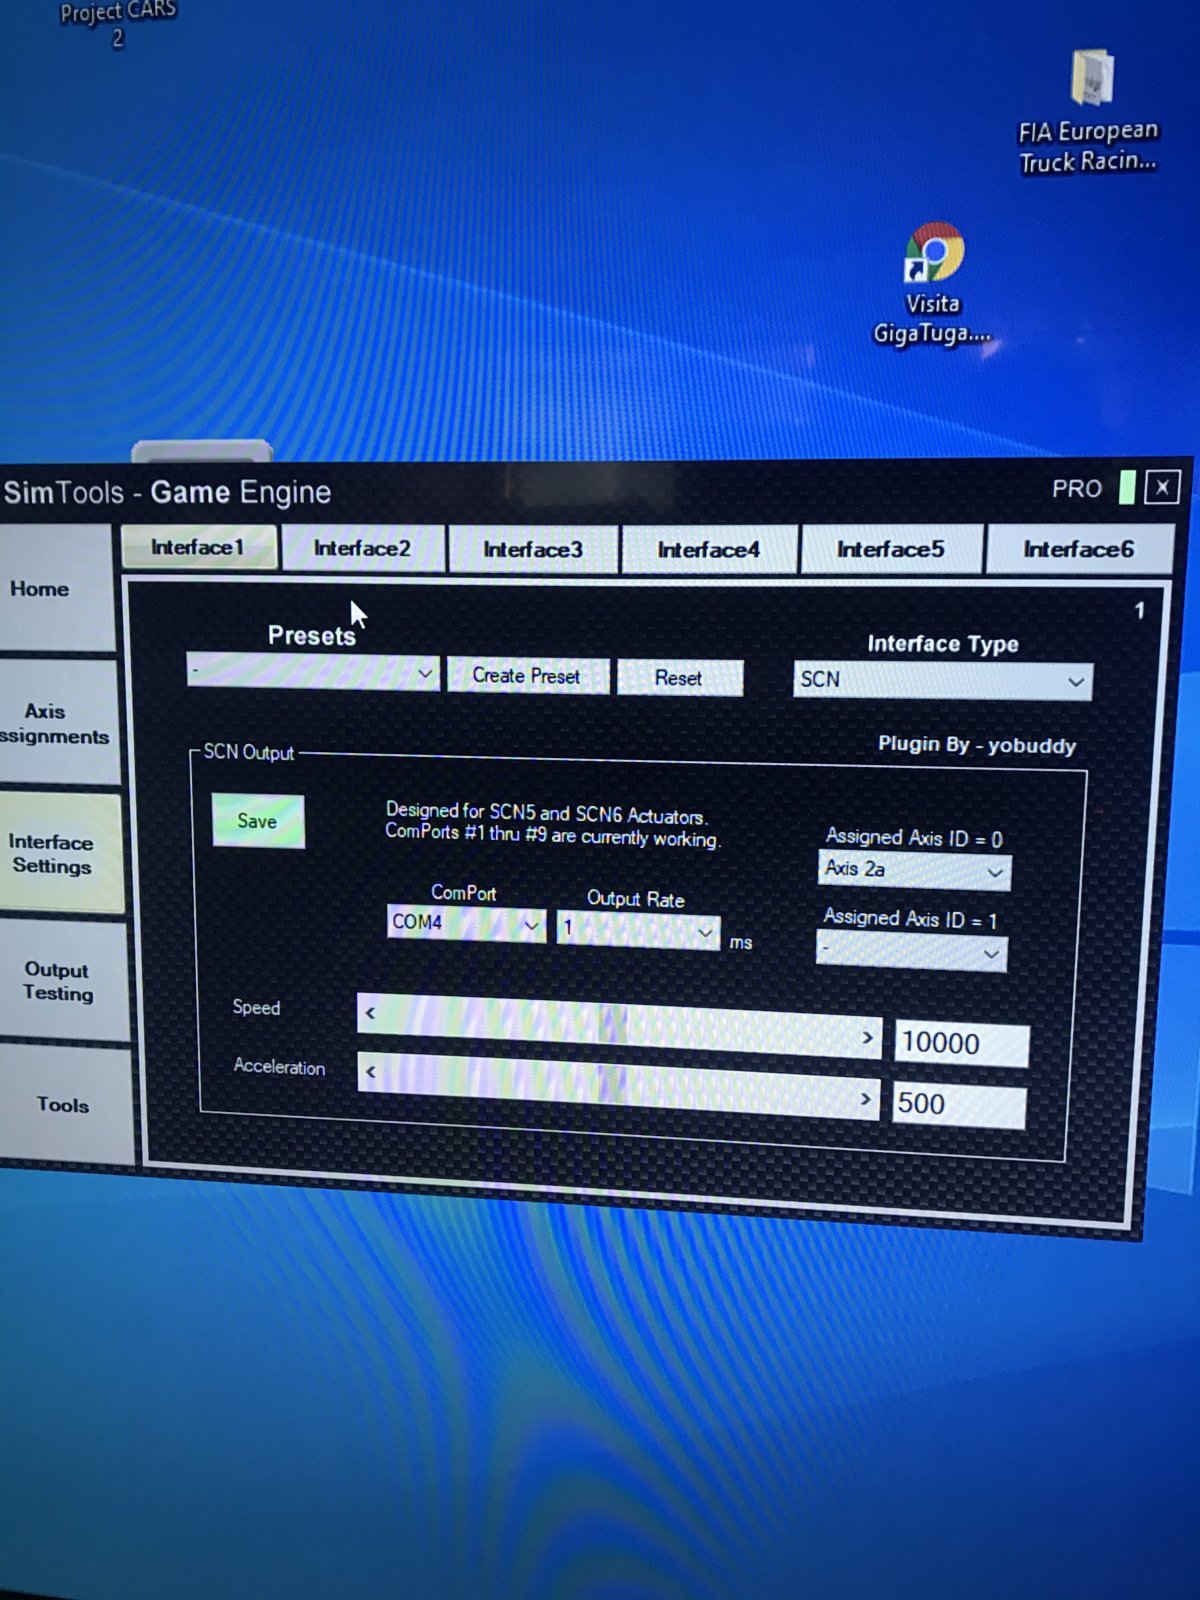Open the ComPort dropdown showing COM4
Image resolution: width=1200 pixels, height=1600 pixels.
coord(466,923)
